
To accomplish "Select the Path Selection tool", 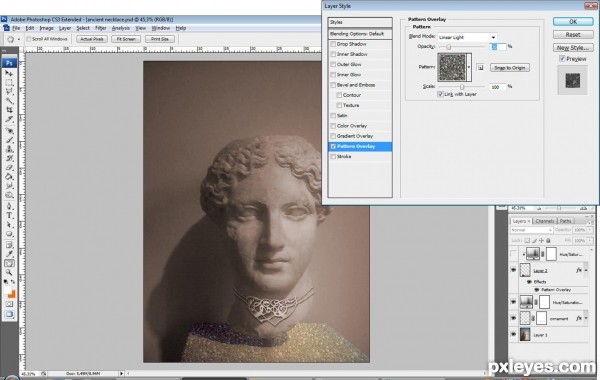I will coord(9,225).
